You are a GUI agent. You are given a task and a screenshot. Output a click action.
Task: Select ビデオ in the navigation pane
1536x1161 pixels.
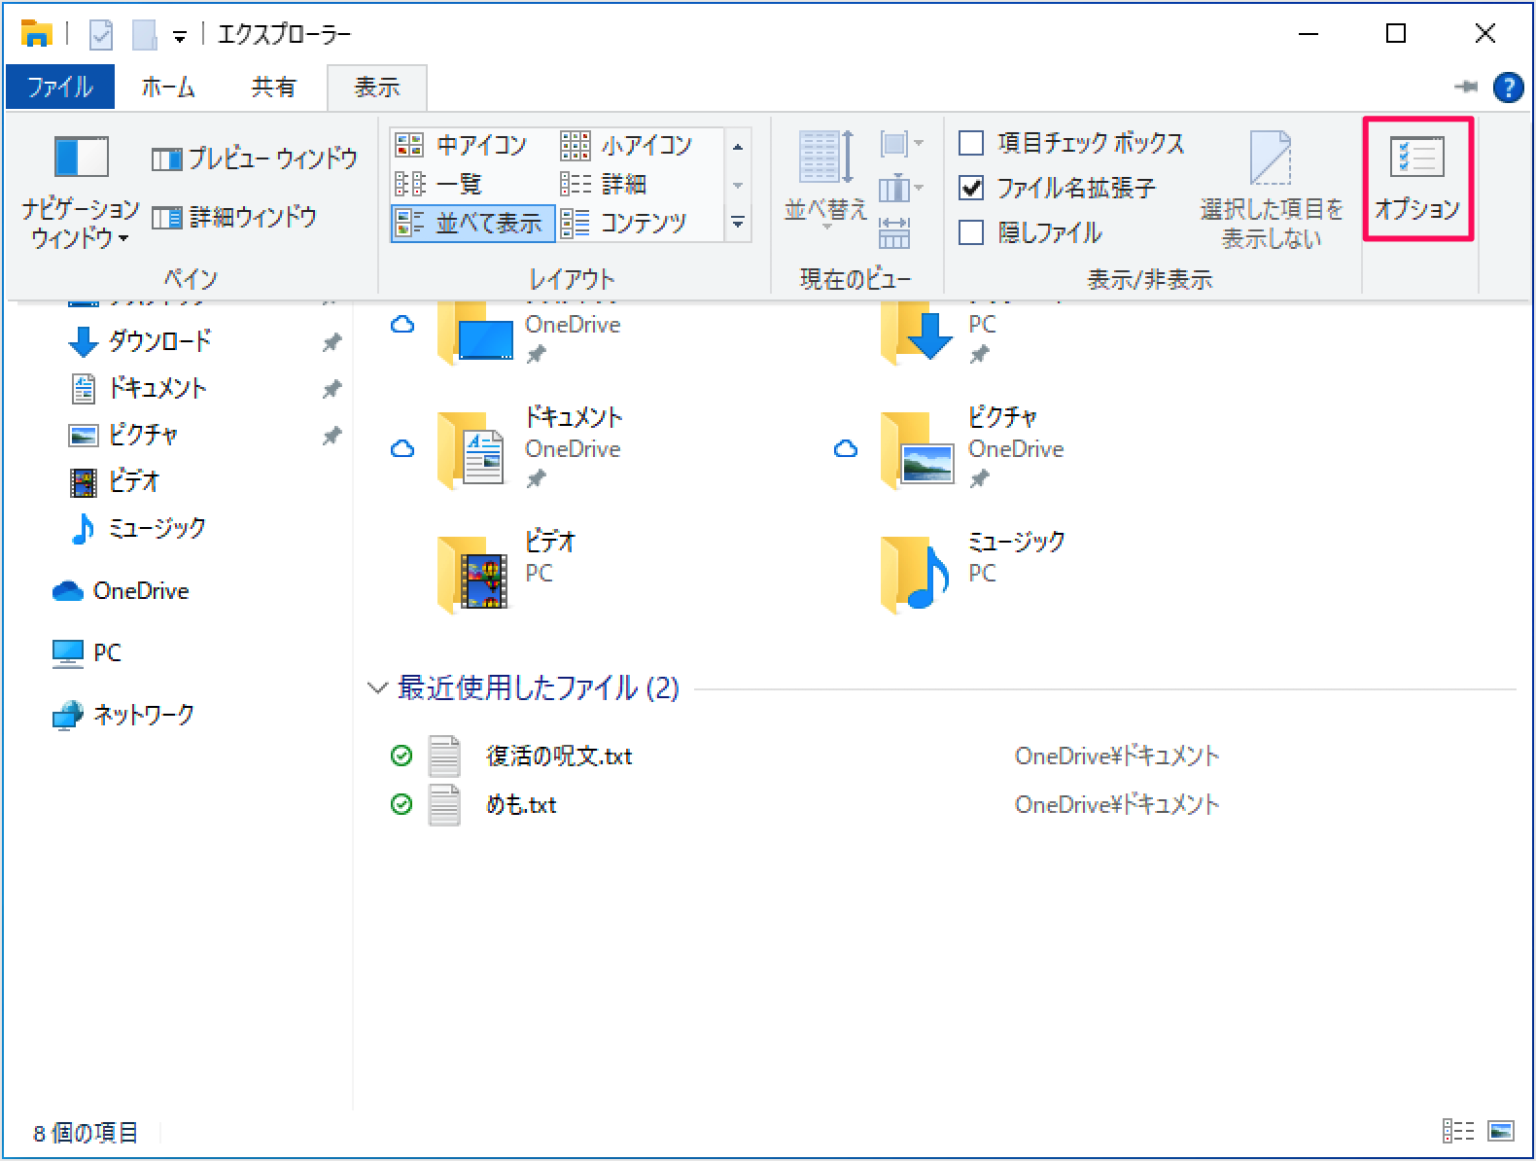115,481
